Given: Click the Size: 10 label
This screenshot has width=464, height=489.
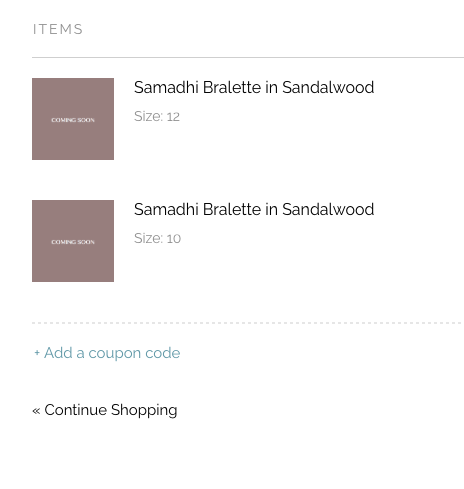Looking at the screenshot, I should click(x=157, y=239).
